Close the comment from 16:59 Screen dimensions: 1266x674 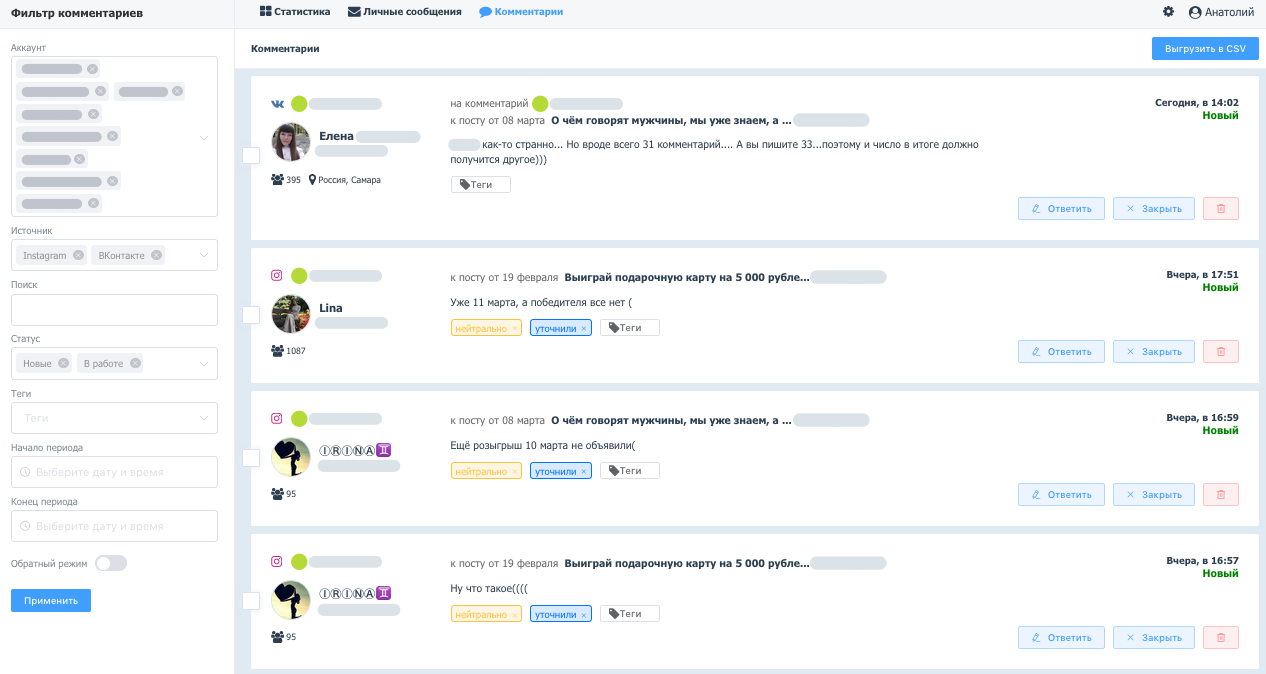click(x=1154, y=494)
